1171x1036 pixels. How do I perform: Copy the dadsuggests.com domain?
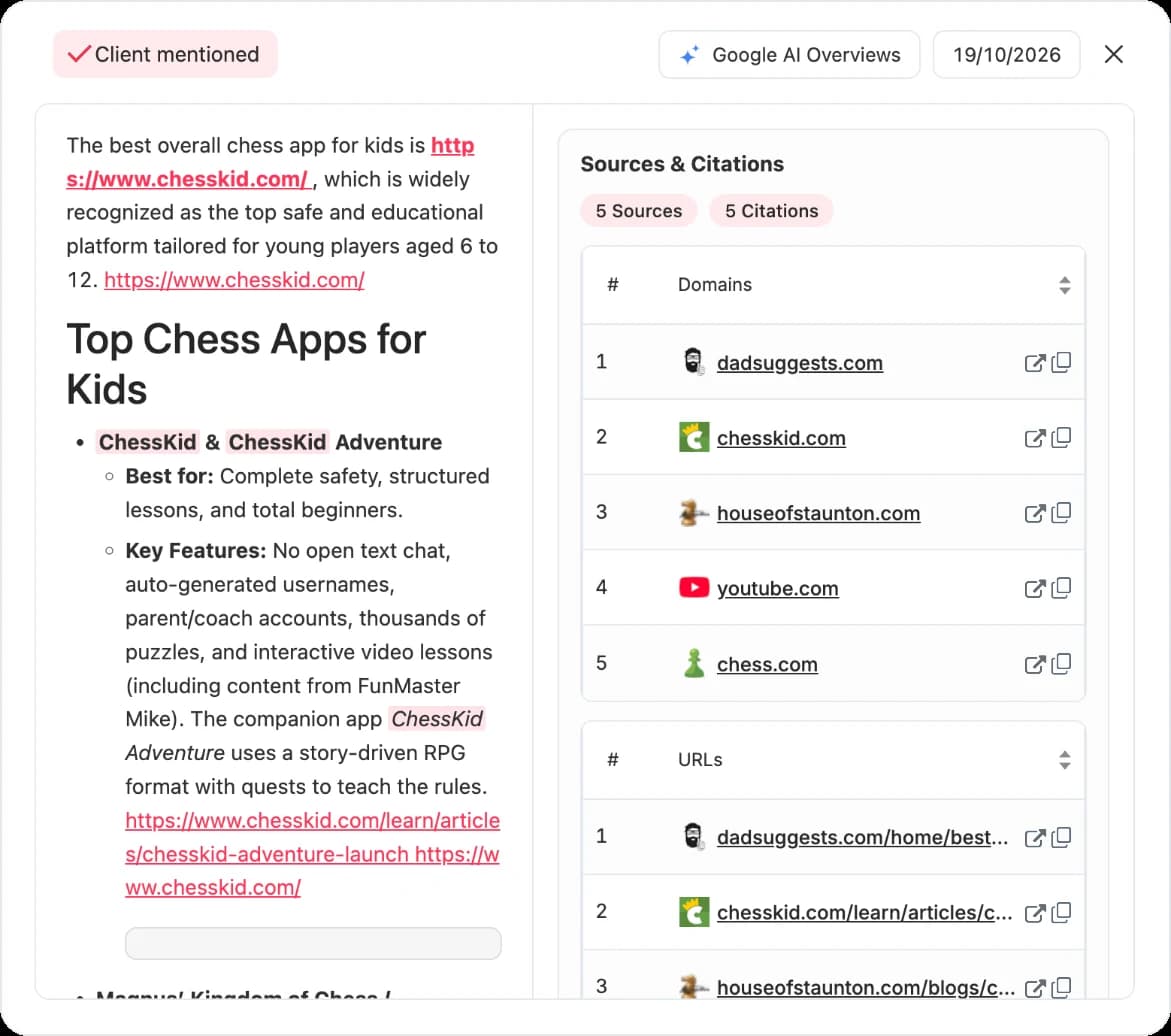[1061, 362]
